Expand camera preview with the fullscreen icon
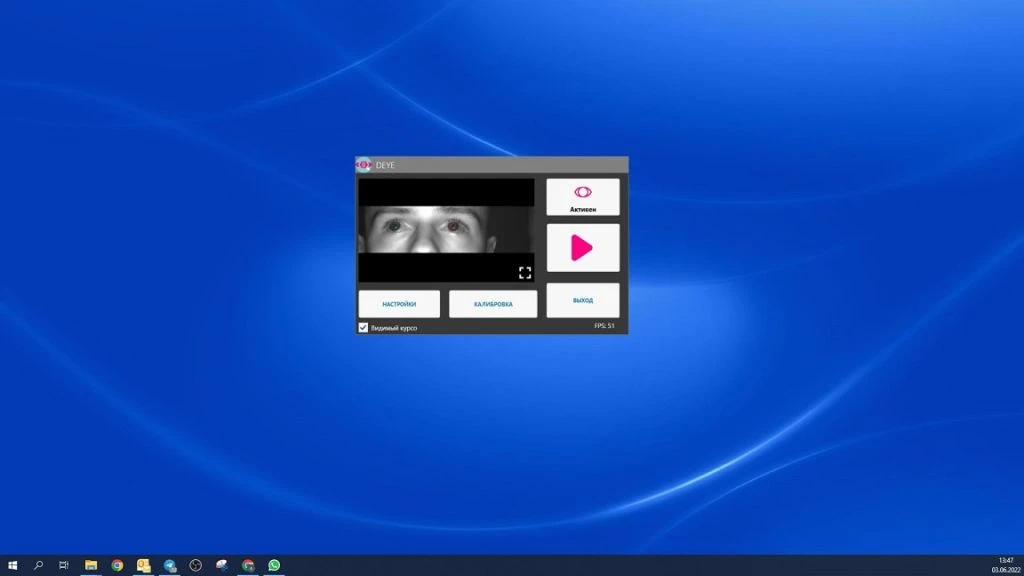The width and height of the screenshot is (1024, 576). coord(525,272)
